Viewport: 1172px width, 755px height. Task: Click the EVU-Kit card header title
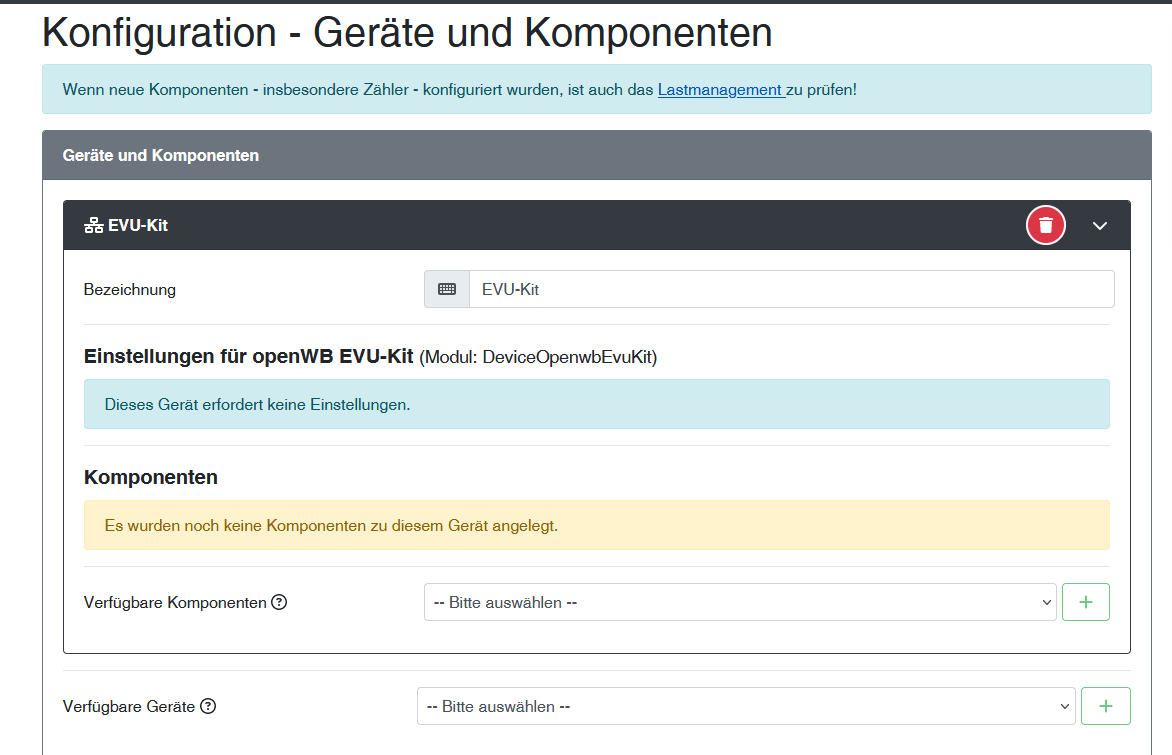coord(138,226)
